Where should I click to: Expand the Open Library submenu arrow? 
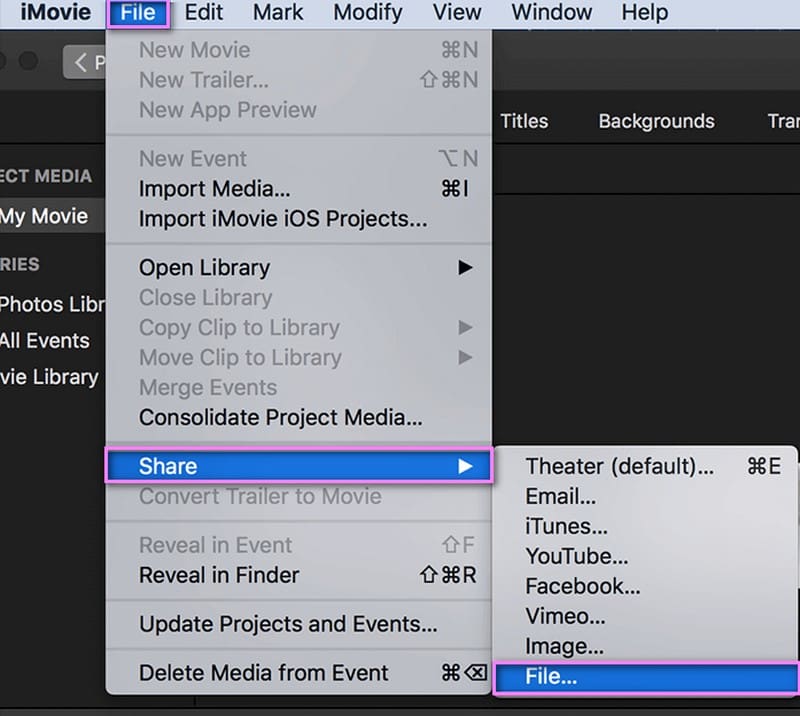click(465, 268)
